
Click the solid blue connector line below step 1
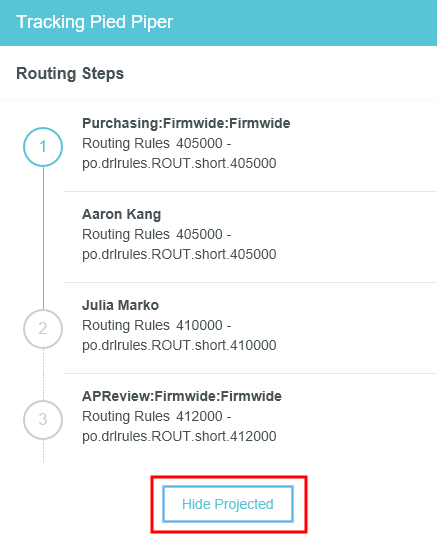(43, 238)
